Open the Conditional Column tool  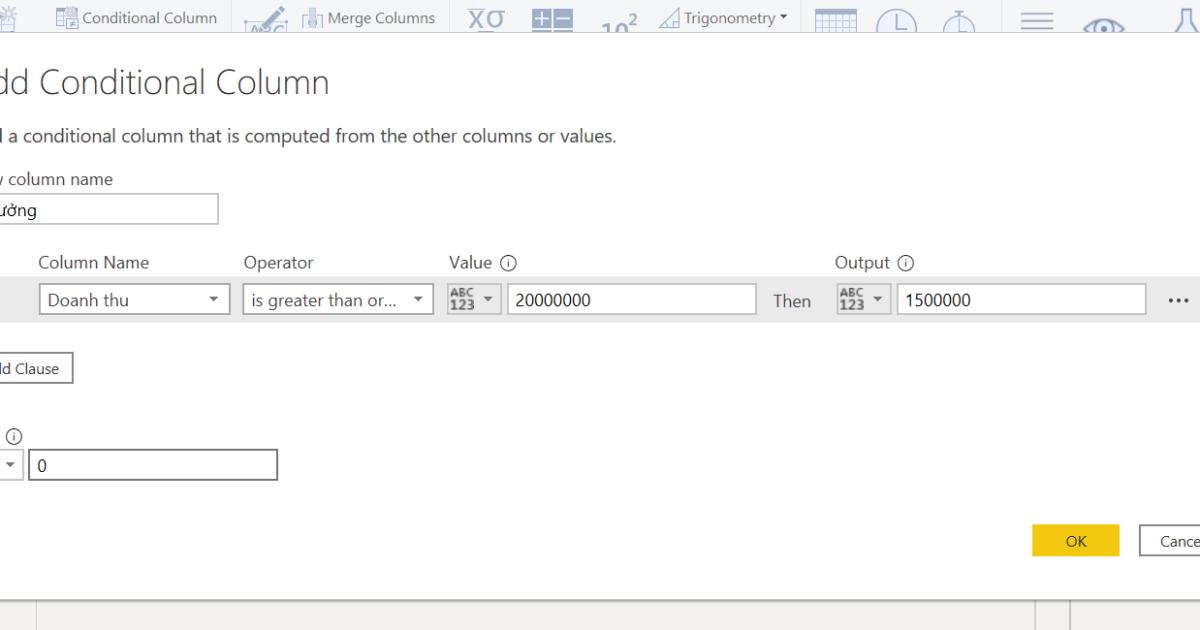click(x=137, y=17)
